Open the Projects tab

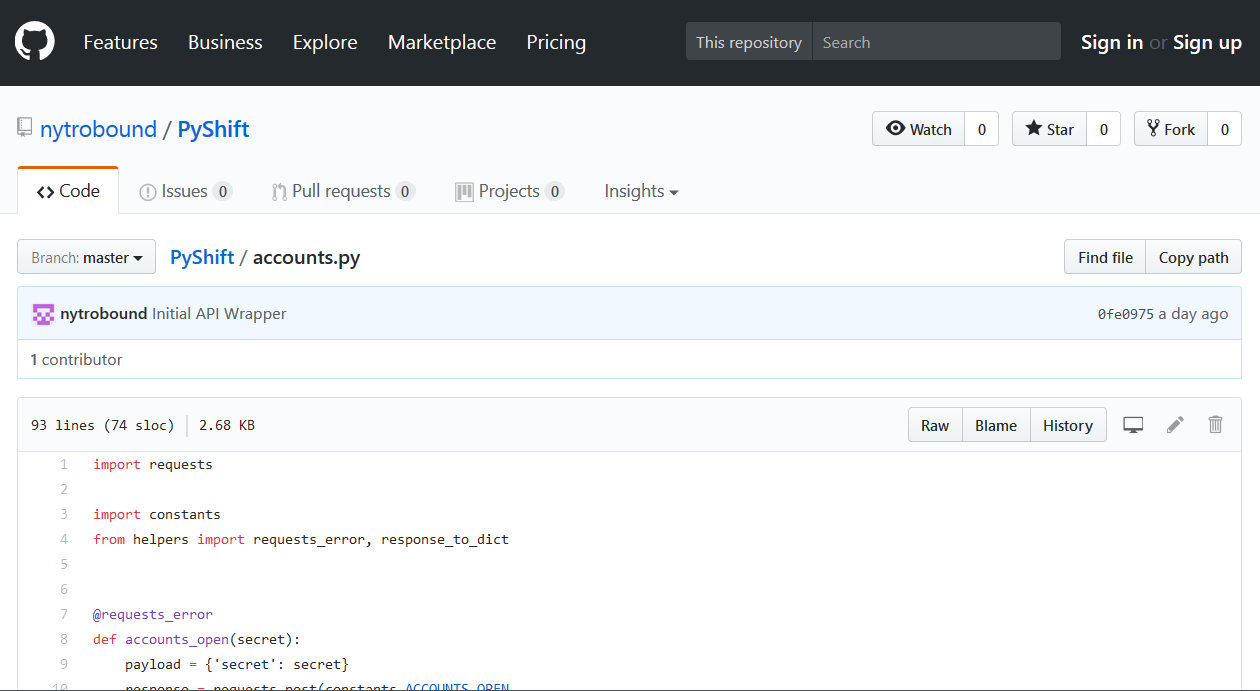[x=509, y=191]
